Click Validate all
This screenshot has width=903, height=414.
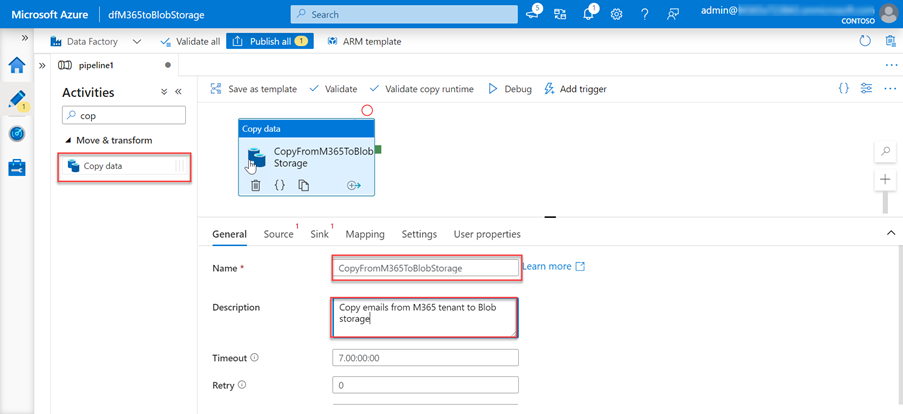(x=190, y=41)
